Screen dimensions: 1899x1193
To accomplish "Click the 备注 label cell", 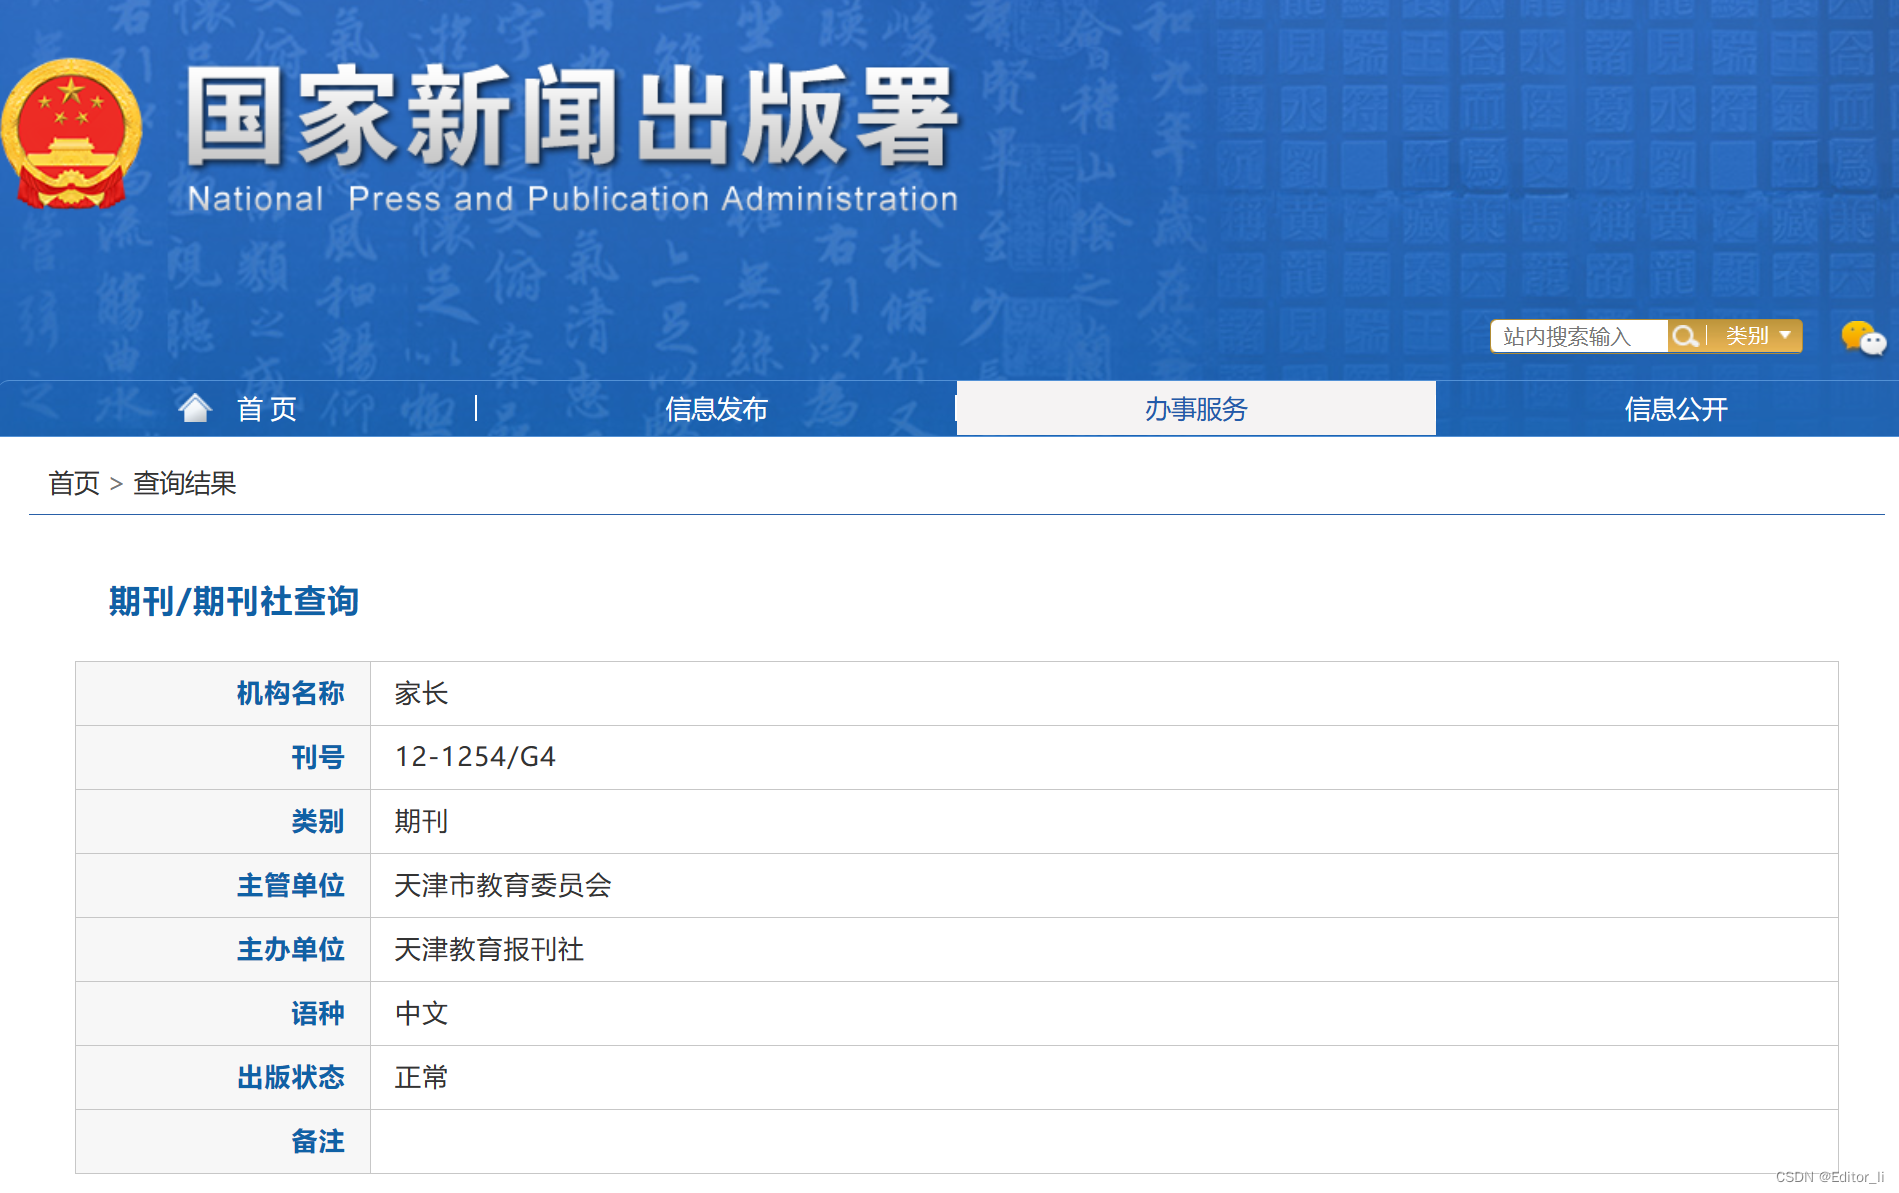I will pos(223,1141).
